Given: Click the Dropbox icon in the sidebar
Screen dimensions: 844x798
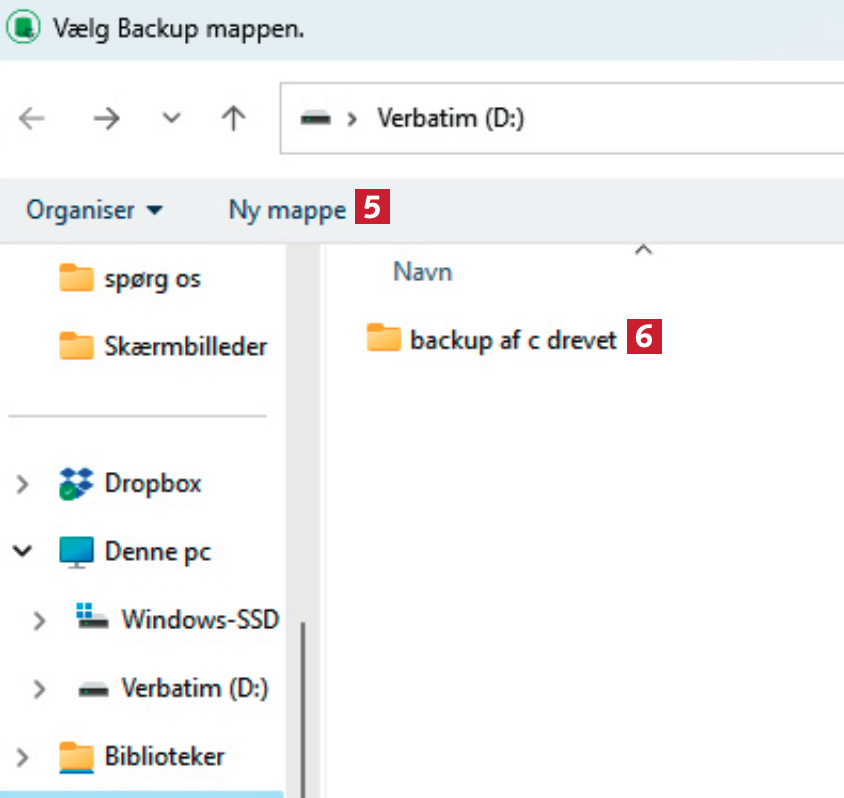Looking at the screenshot, I should tap(75, 483).
